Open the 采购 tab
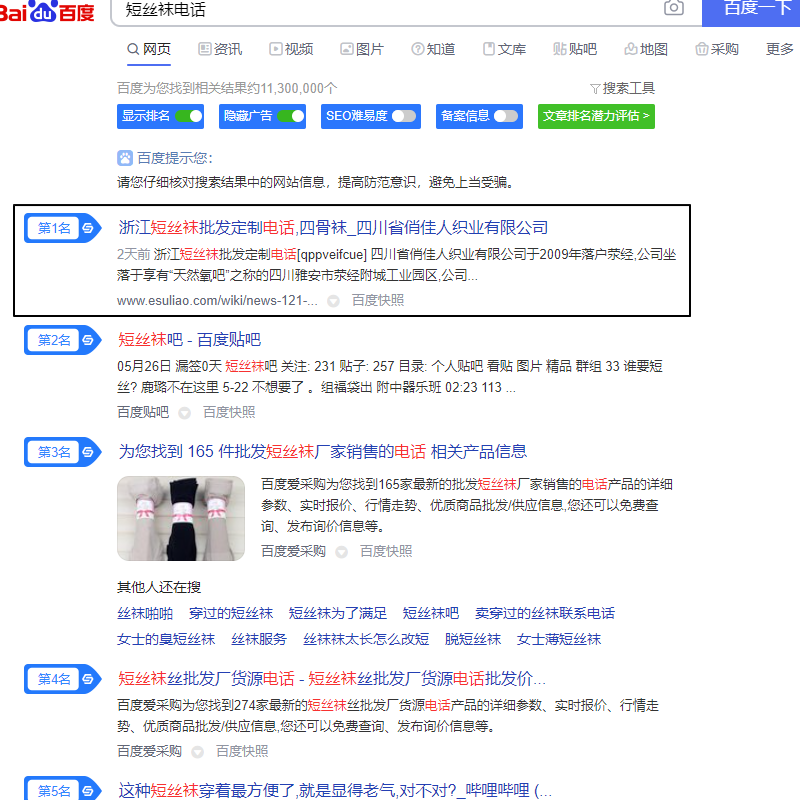The image size is (800, 800). click(x=717, y=49)
